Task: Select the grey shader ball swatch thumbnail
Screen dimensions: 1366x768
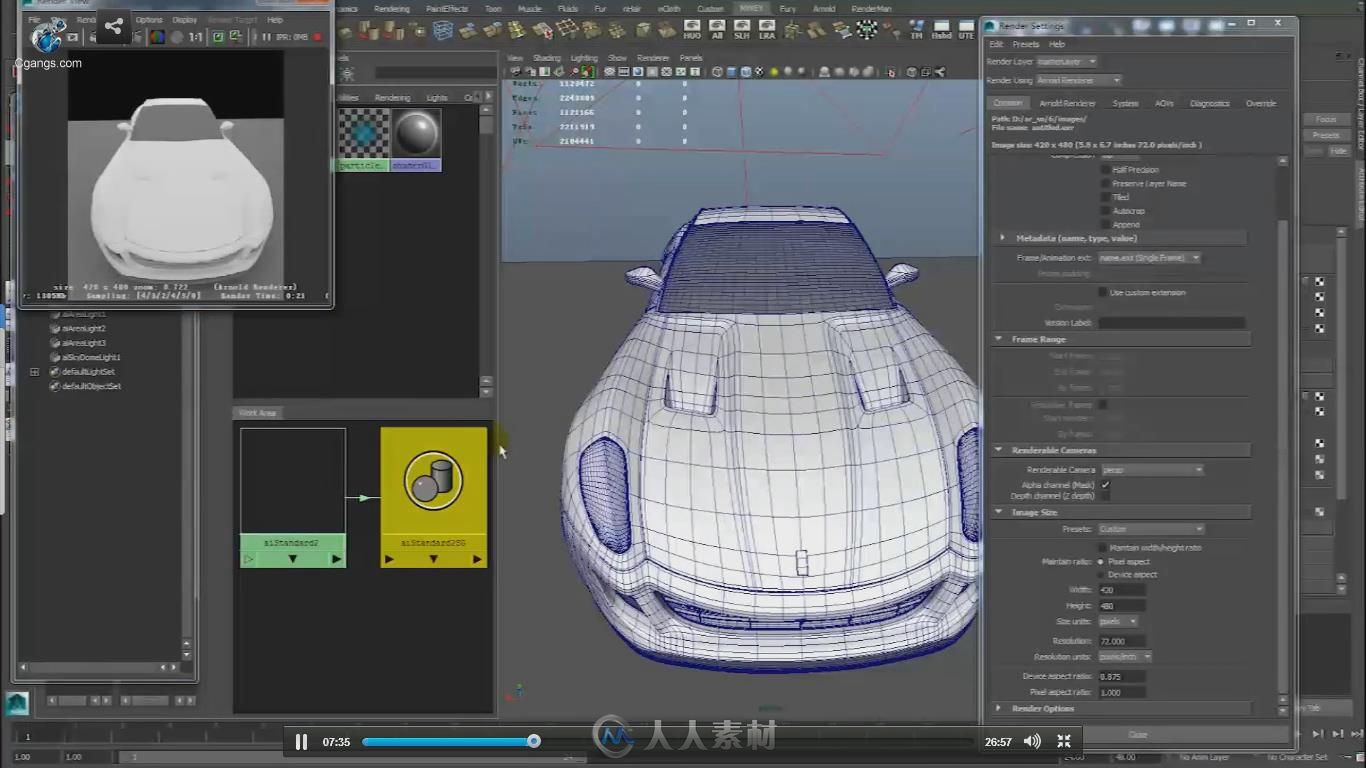Action: pos(416,132)
